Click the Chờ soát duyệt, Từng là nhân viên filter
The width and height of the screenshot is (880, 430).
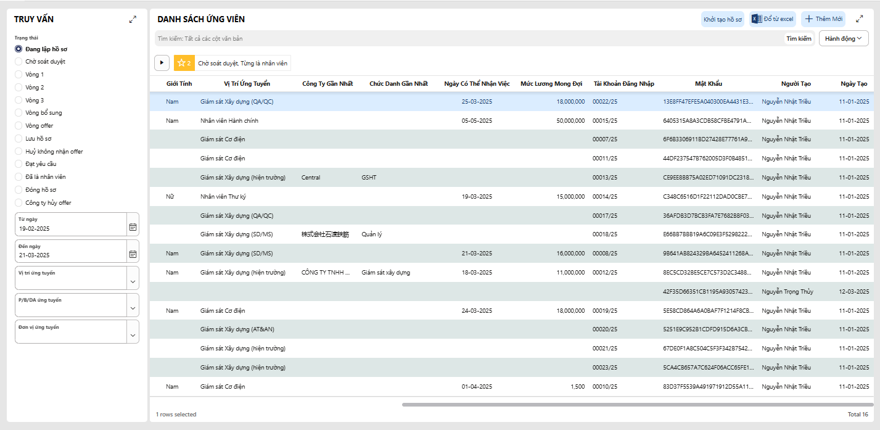(x=242, y=63)
